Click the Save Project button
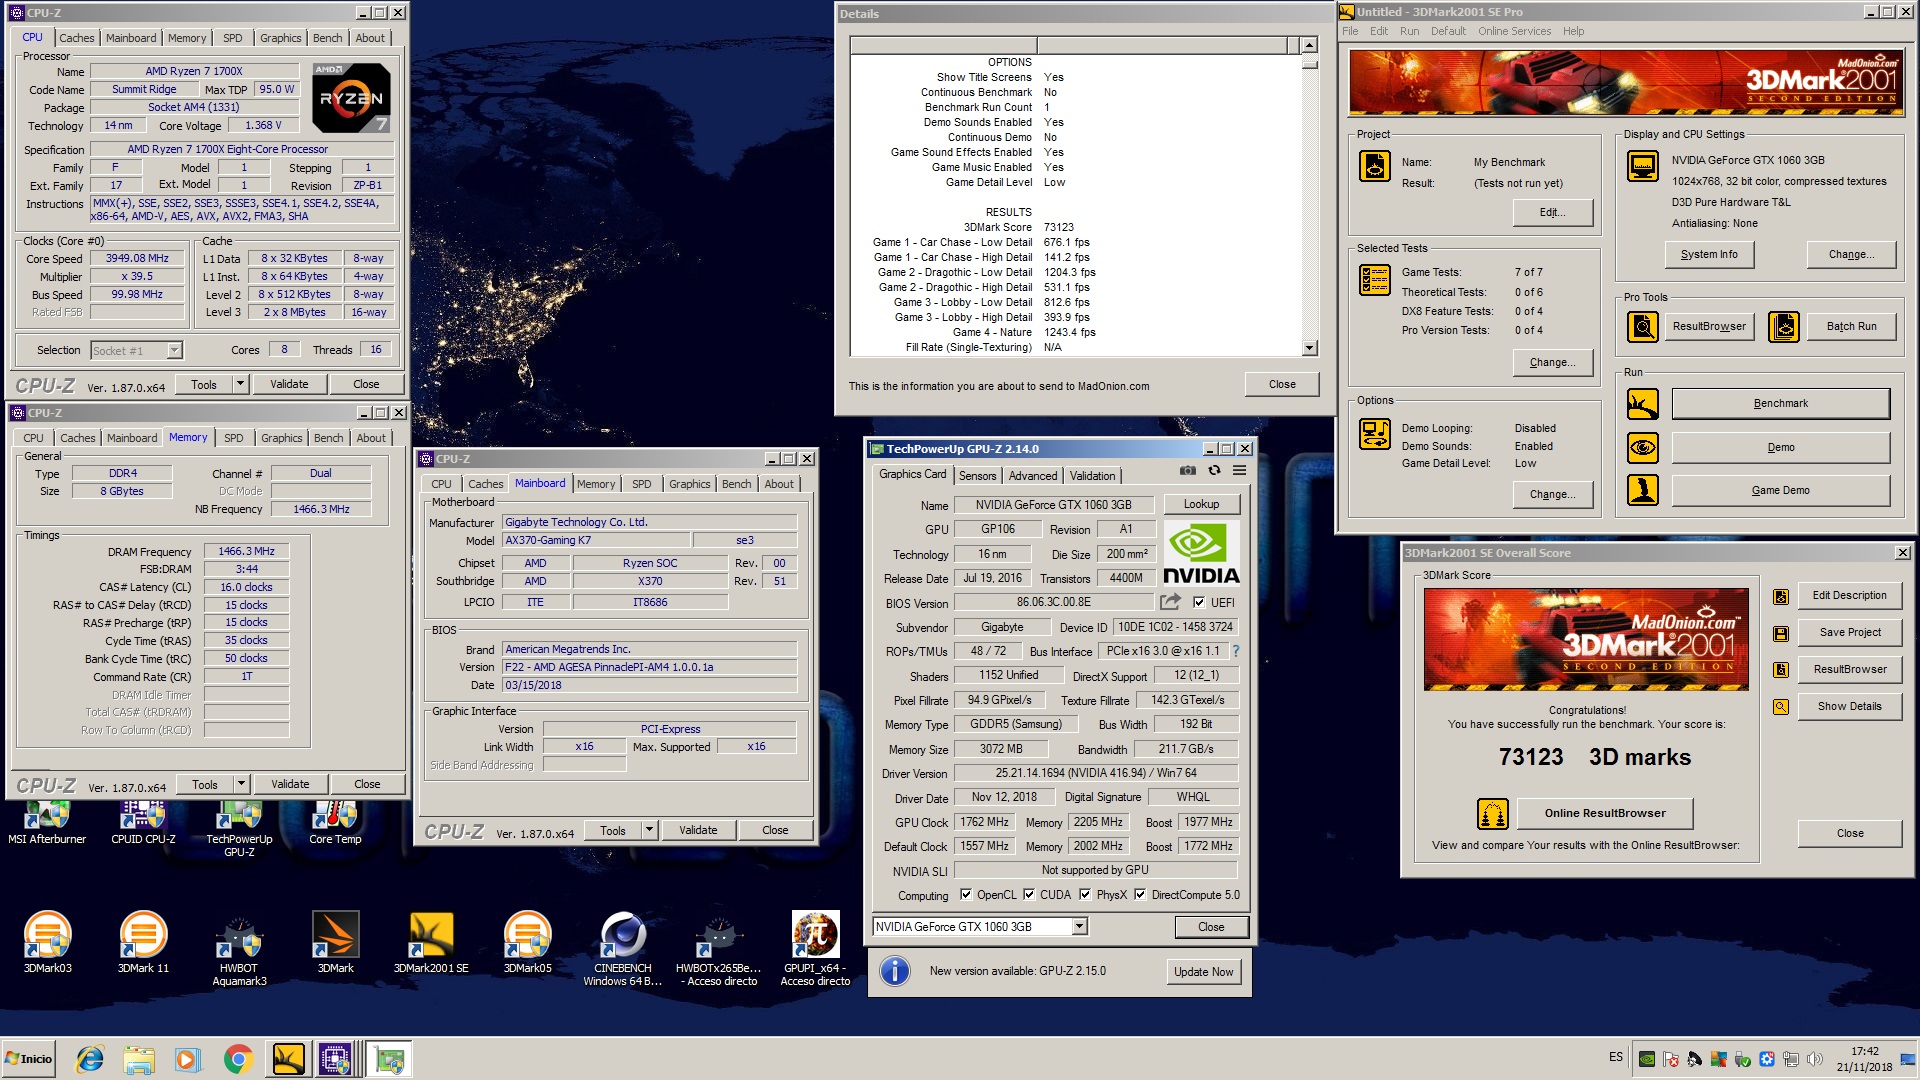This screenshot has width=1920, height=1080. (1850, 632)
